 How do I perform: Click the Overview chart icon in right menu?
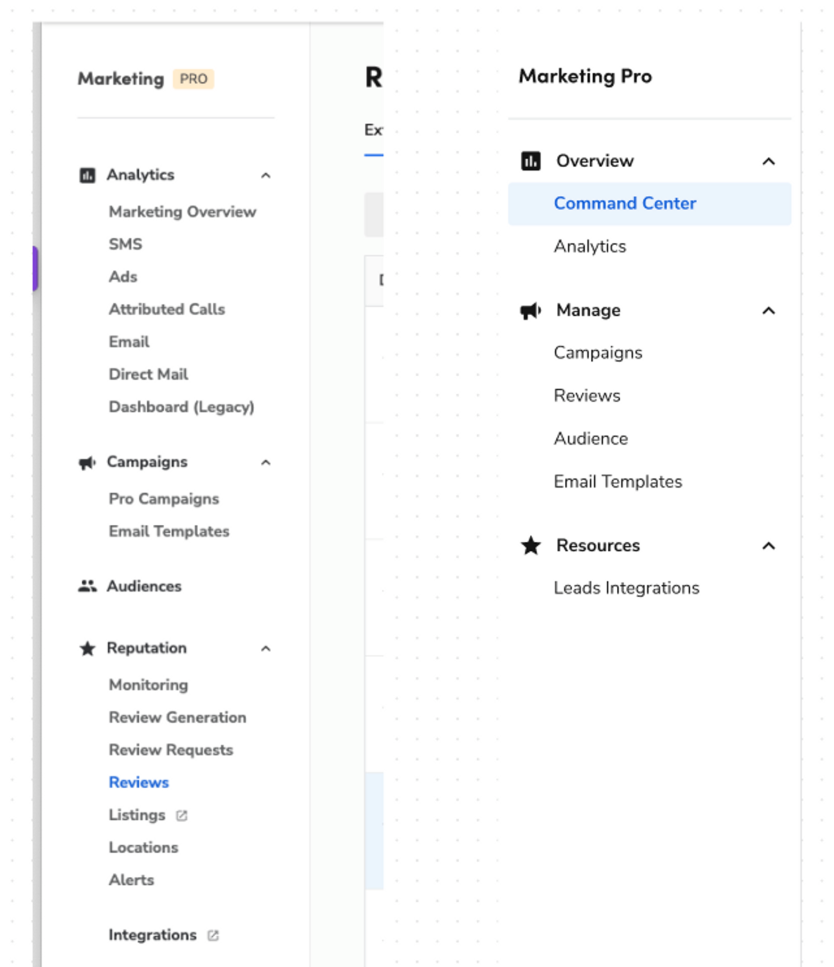click(x=531, y=161)
